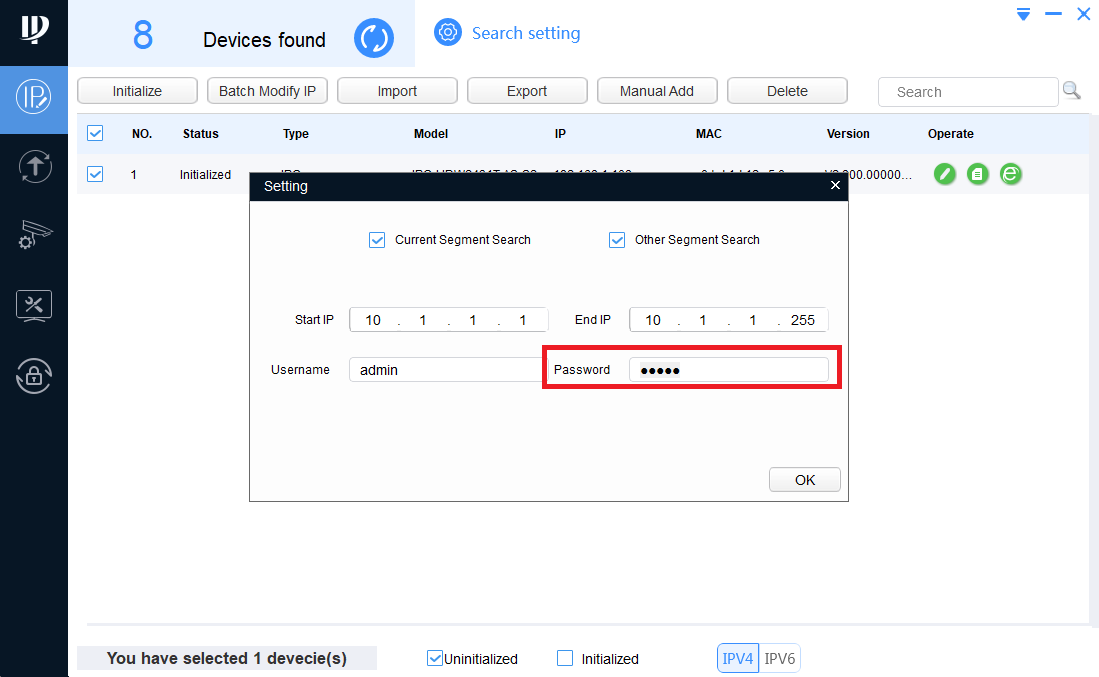This screenshot has height=677, width=1099.
Task: Toggle the Uninitialized filter checkbox
Action: [435, 658]
